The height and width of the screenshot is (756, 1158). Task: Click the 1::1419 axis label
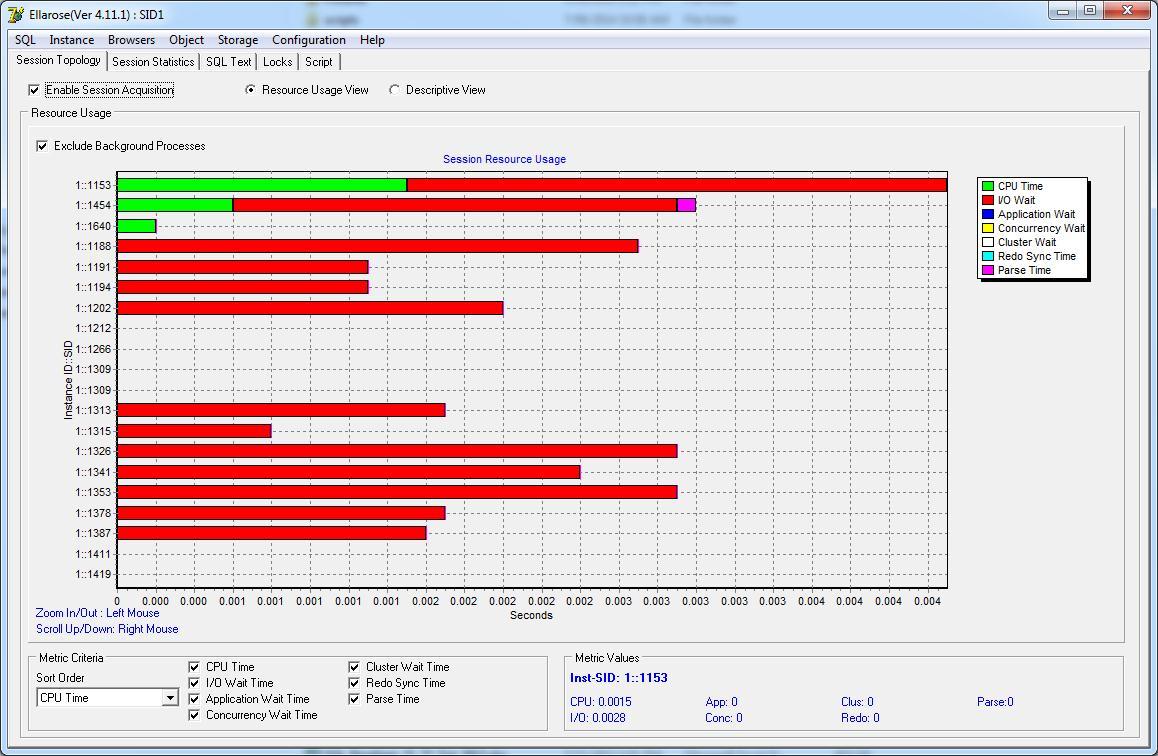coord(93,574)
